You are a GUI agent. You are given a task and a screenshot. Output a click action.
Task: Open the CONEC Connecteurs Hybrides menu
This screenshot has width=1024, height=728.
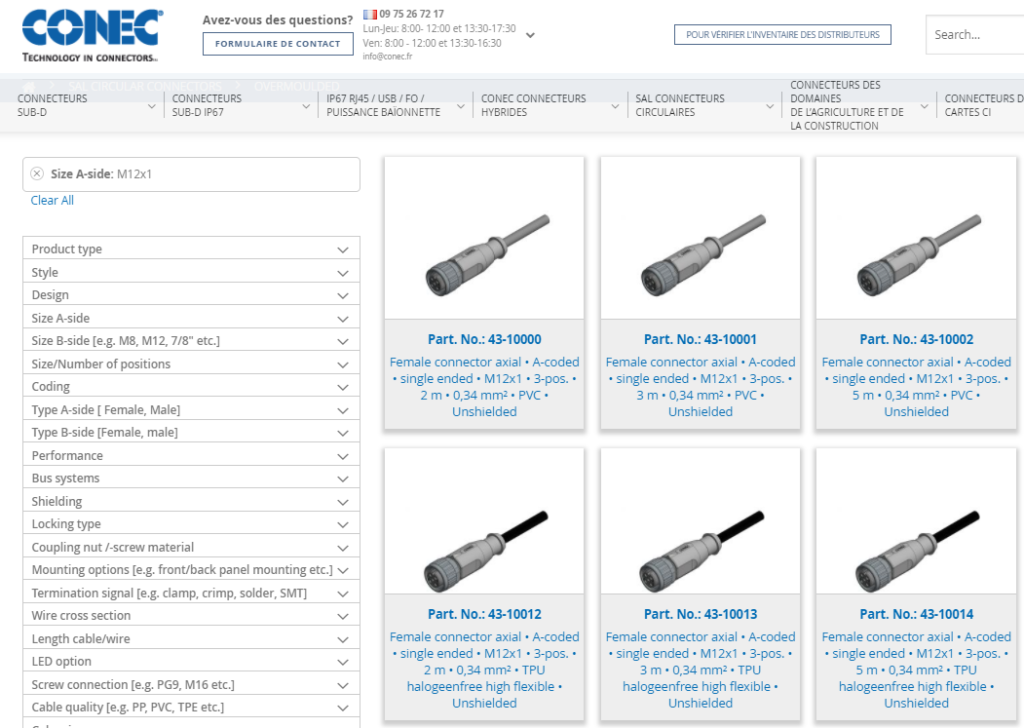tap(549, 105)
